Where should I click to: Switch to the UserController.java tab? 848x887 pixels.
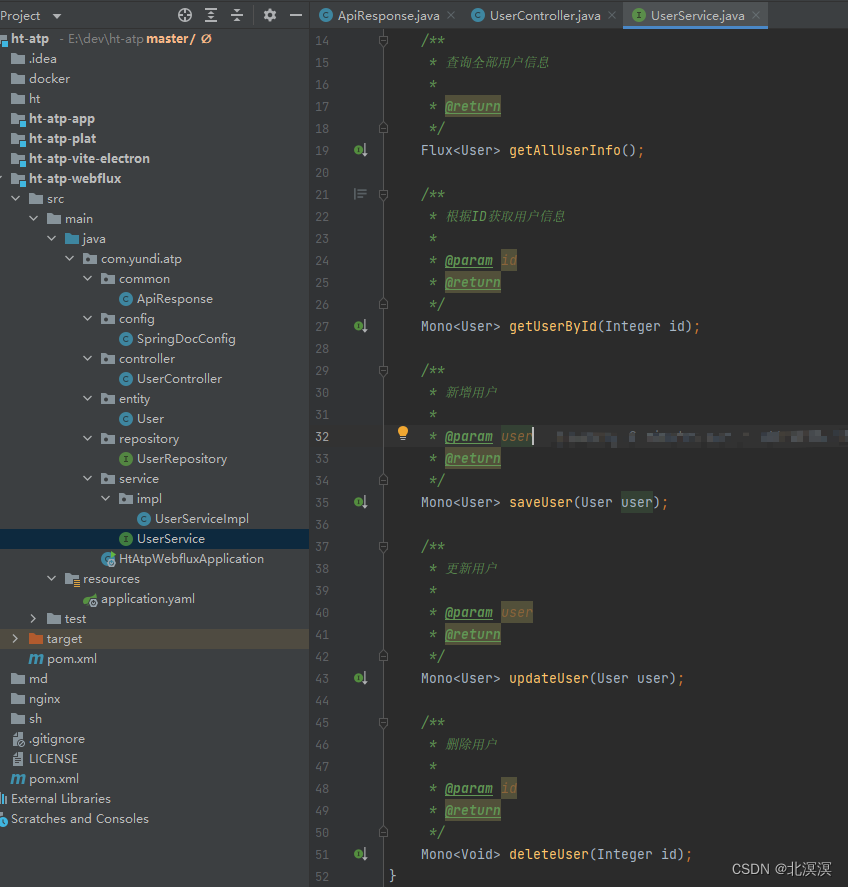click(545, 15)
